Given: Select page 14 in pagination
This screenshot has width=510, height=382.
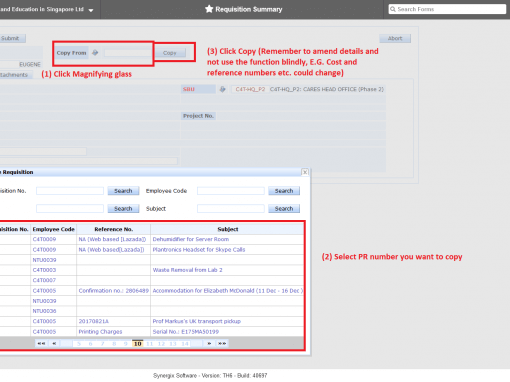Looking at the screenshot, I should click(185, 344).
